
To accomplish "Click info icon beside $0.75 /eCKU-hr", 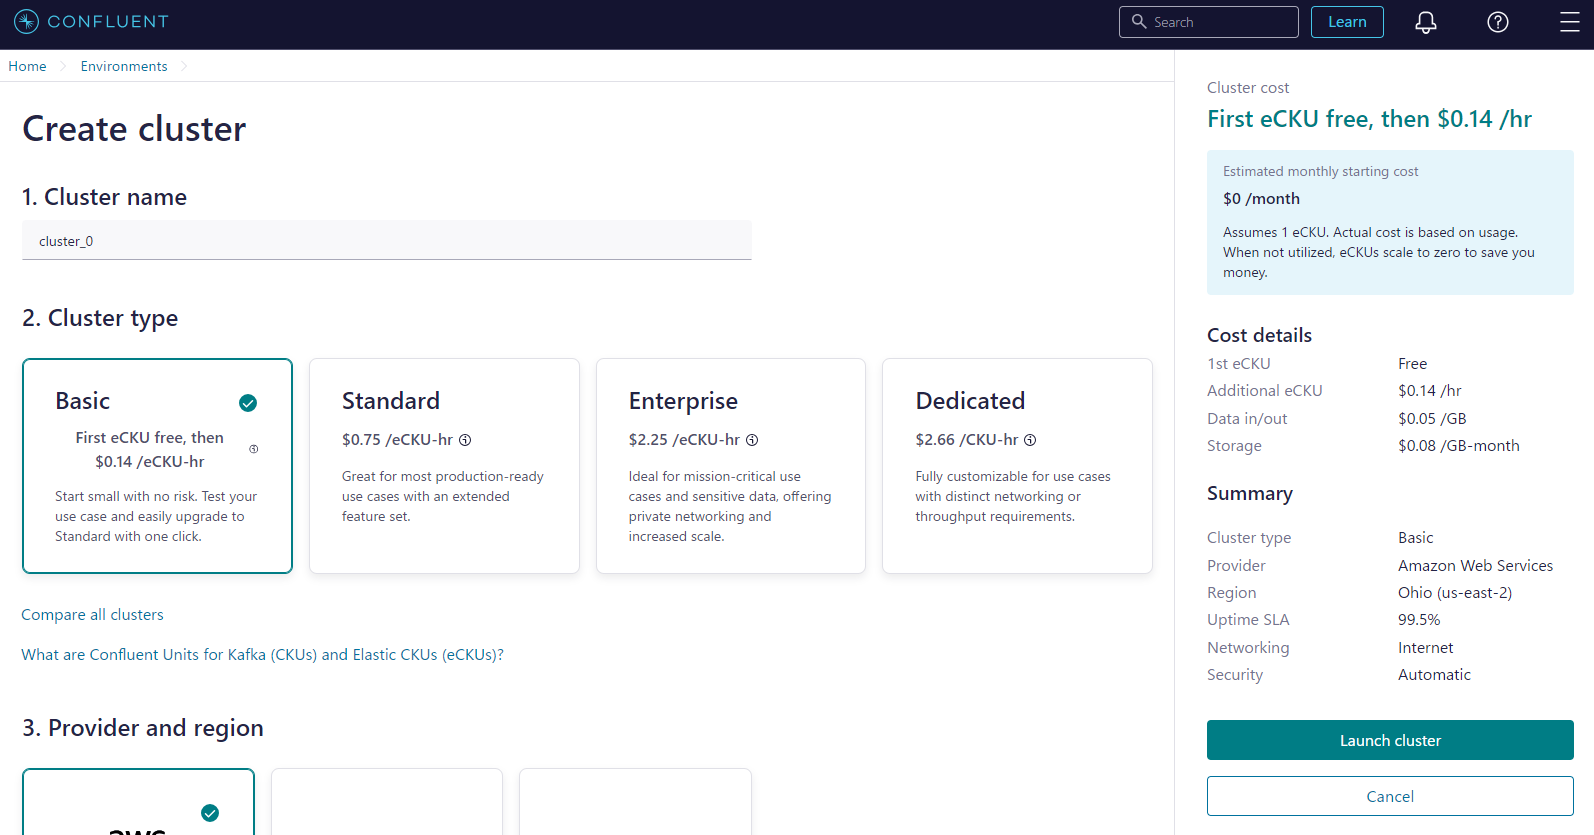I will (465, 440).
